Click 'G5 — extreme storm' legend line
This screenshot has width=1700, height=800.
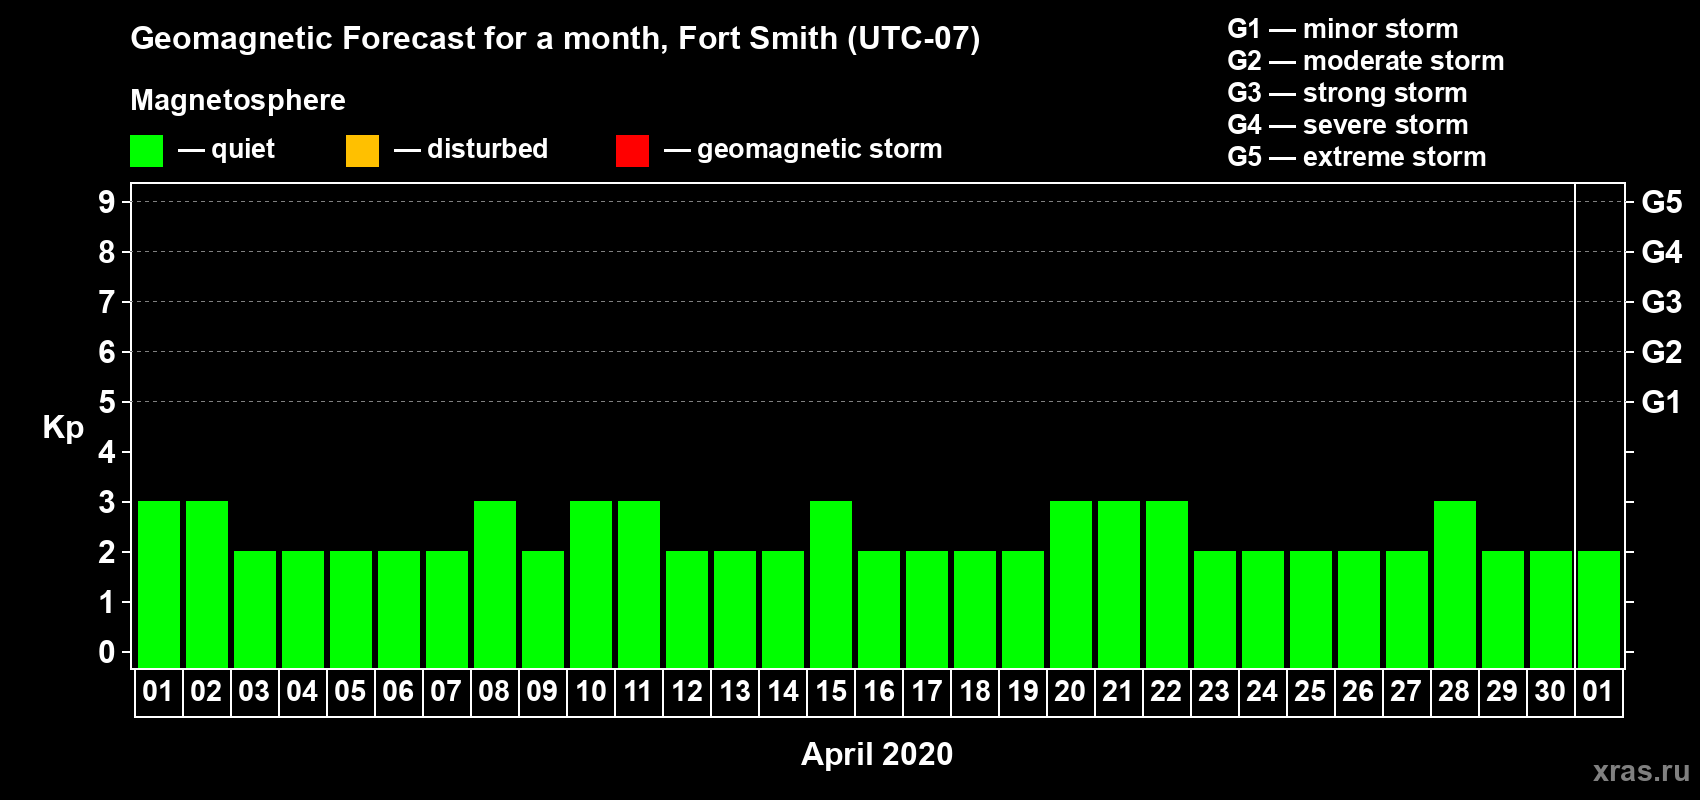coord(1356,157)
